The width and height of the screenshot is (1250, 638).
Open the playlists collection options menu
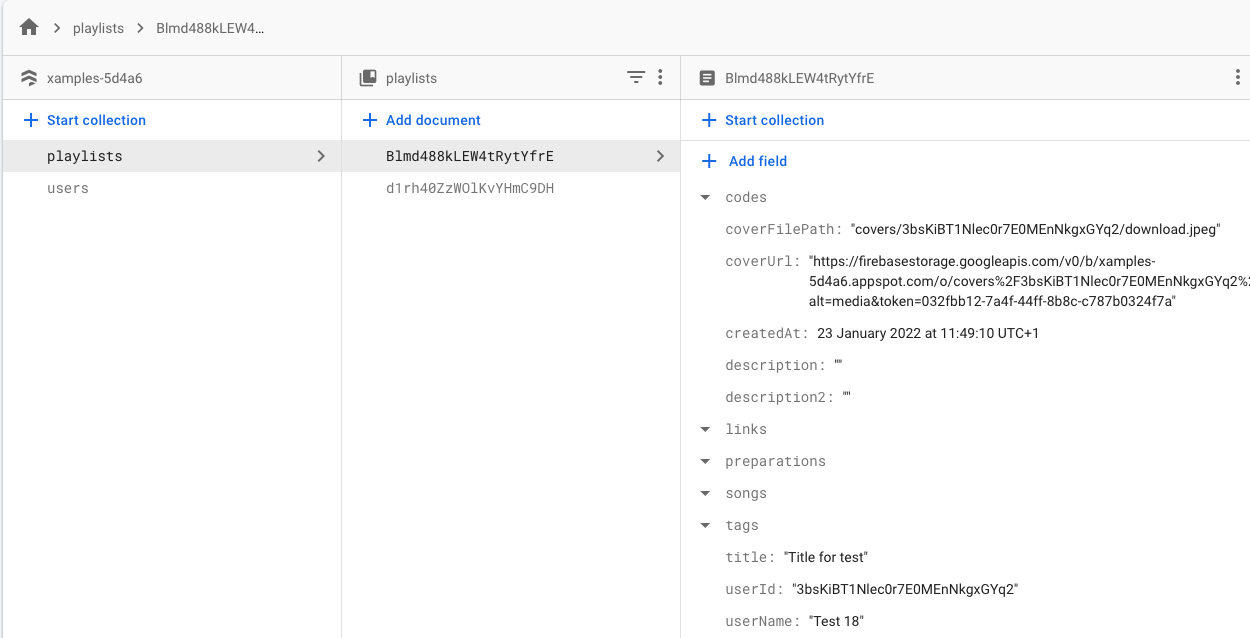coord(660,77)
